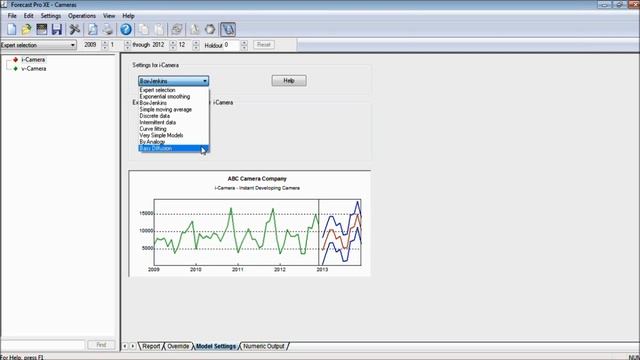Click the ABC Camera Company forecast chart
Image resolution: width=640 pixels, height=360 pixels.
tap(250, 223)
